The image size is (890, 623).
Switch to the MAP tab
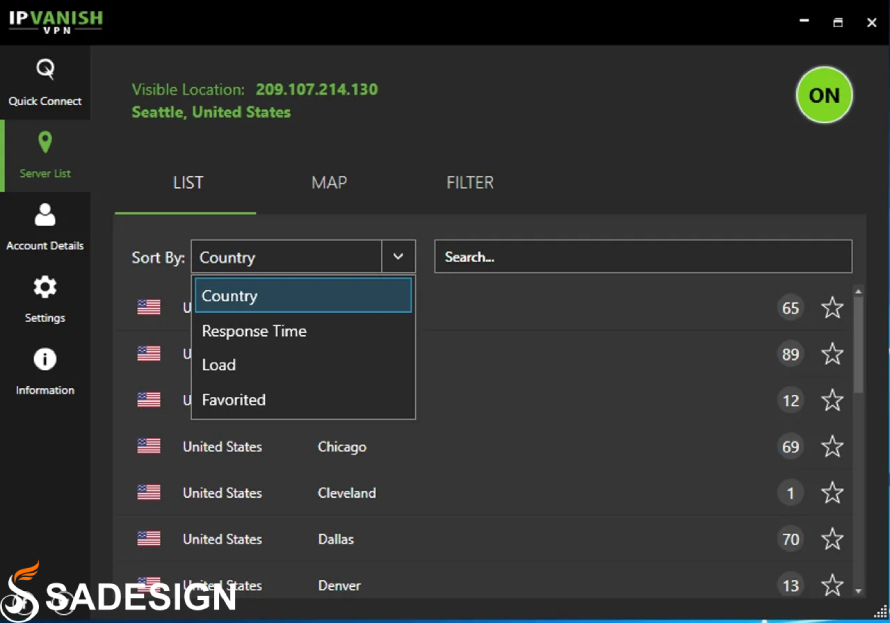coord(329,183)
